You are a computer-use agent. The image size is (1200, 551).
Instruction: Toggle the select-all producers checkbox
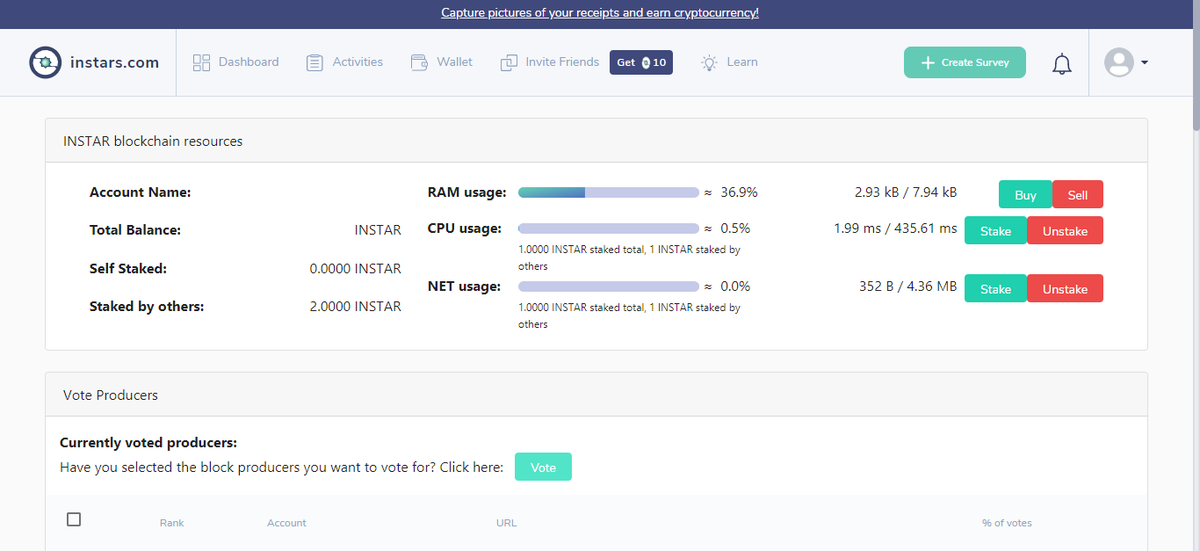tap(73, 519)
